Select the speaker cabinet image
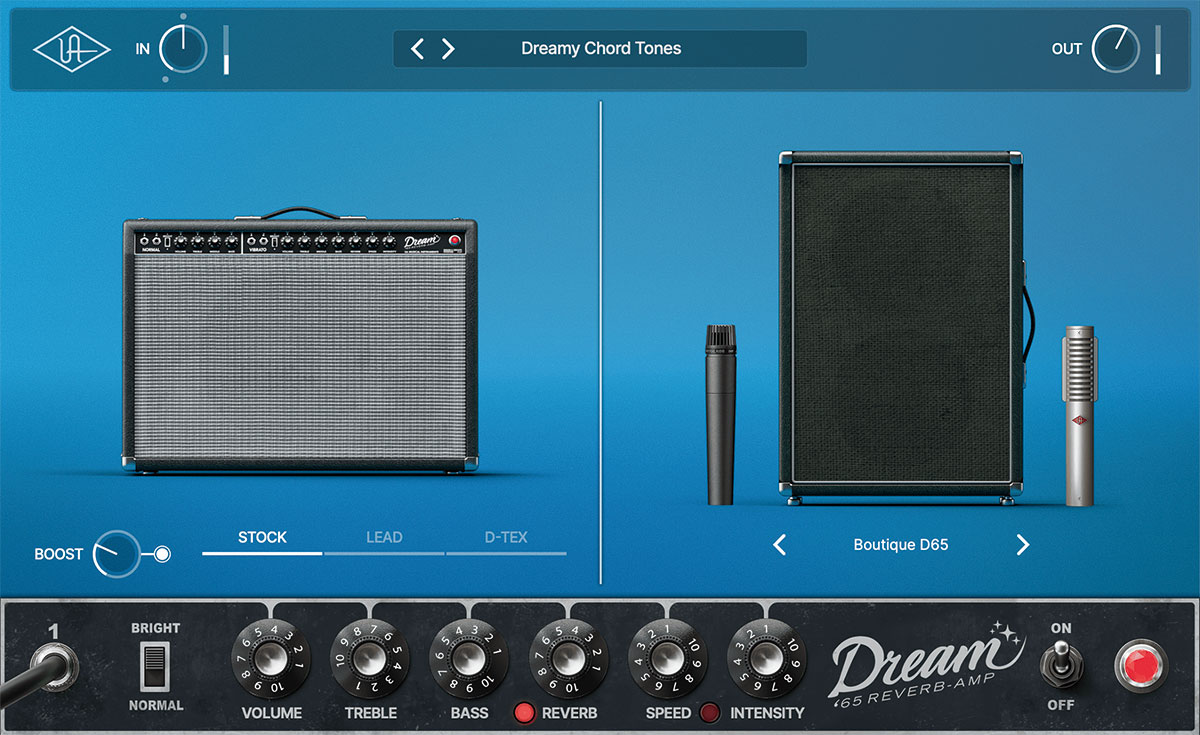The image size is (1200, 735). click(901, 326)
